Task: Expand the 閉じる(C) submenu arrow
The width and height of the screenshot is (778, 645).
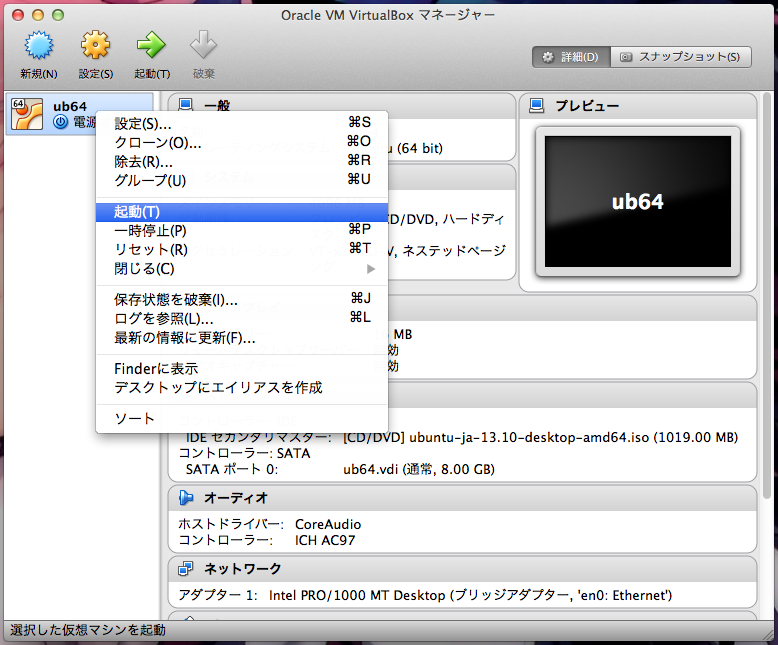Action: (x=371, y=269)
